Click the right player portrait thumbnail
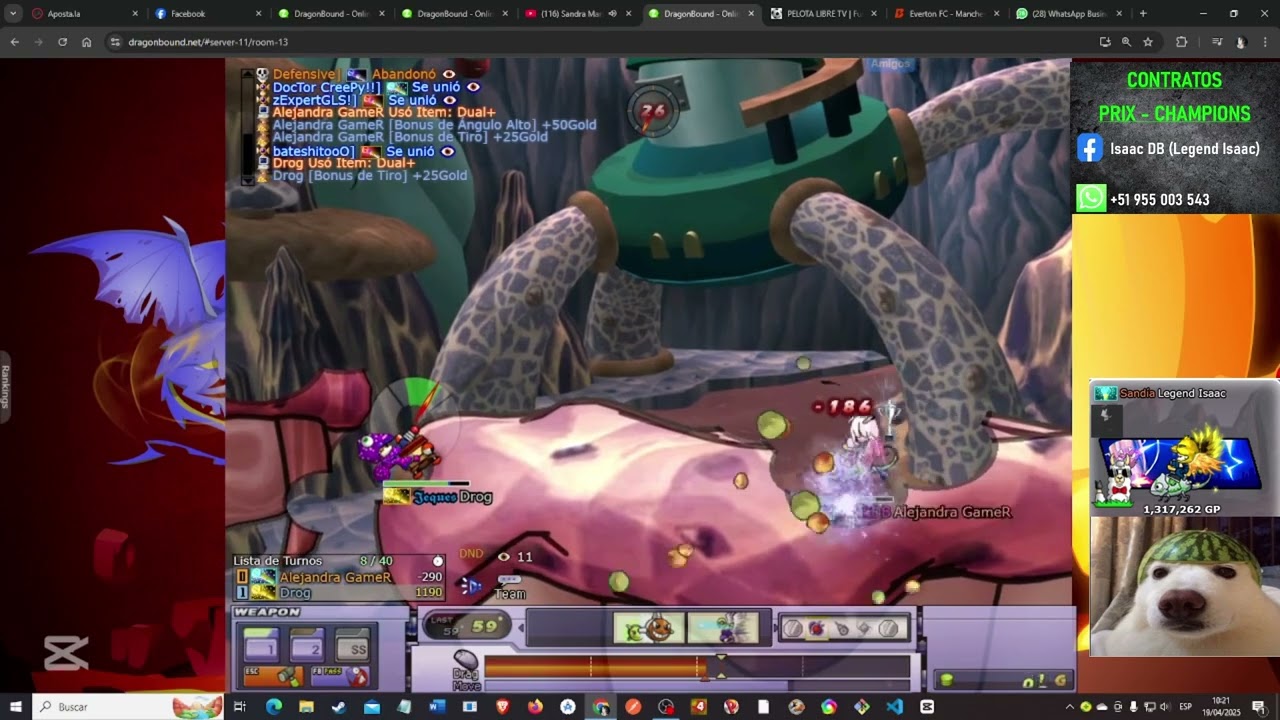The width and height of the screenshot is (1280, 720). pyautogui.click(x=724, y=628)
